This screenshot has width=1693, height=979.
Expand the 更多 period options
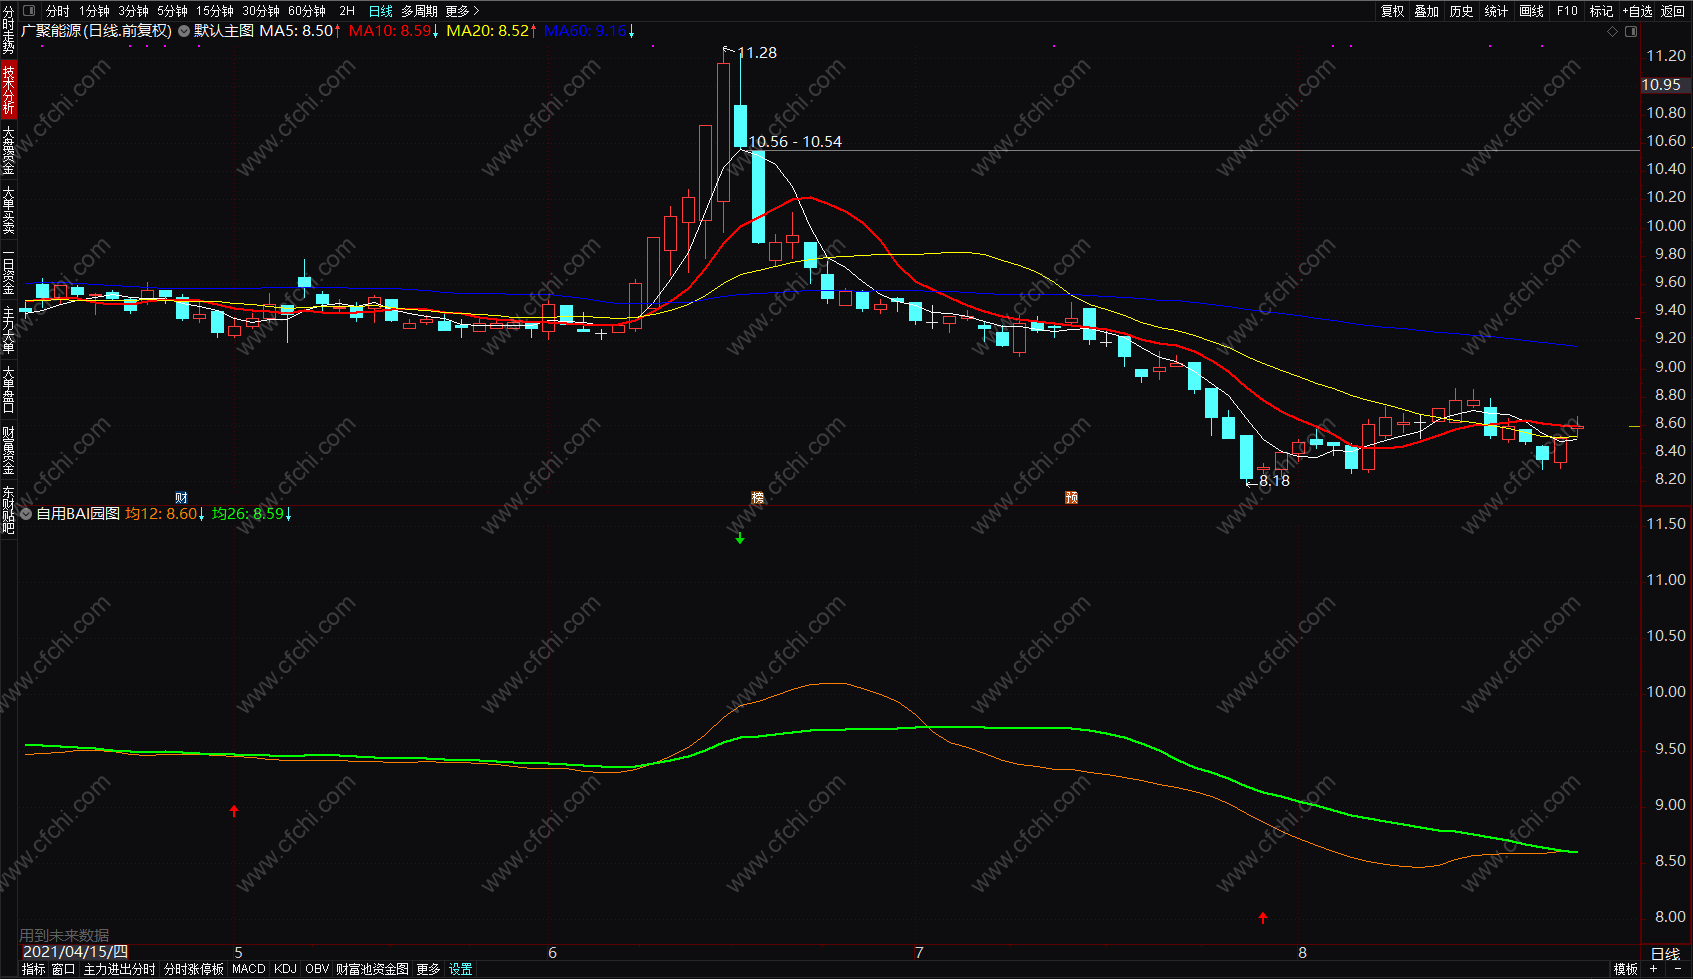pyautogui.click(x=462, y=11)
